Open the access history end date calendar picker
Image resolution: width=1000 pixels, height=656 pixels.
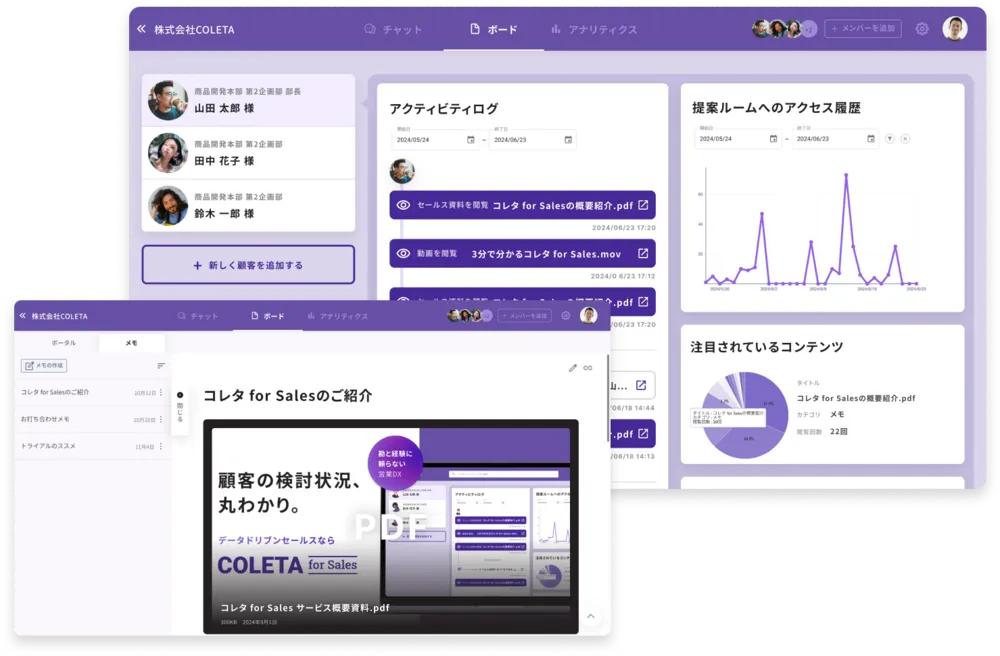click(x=871, y=138)
